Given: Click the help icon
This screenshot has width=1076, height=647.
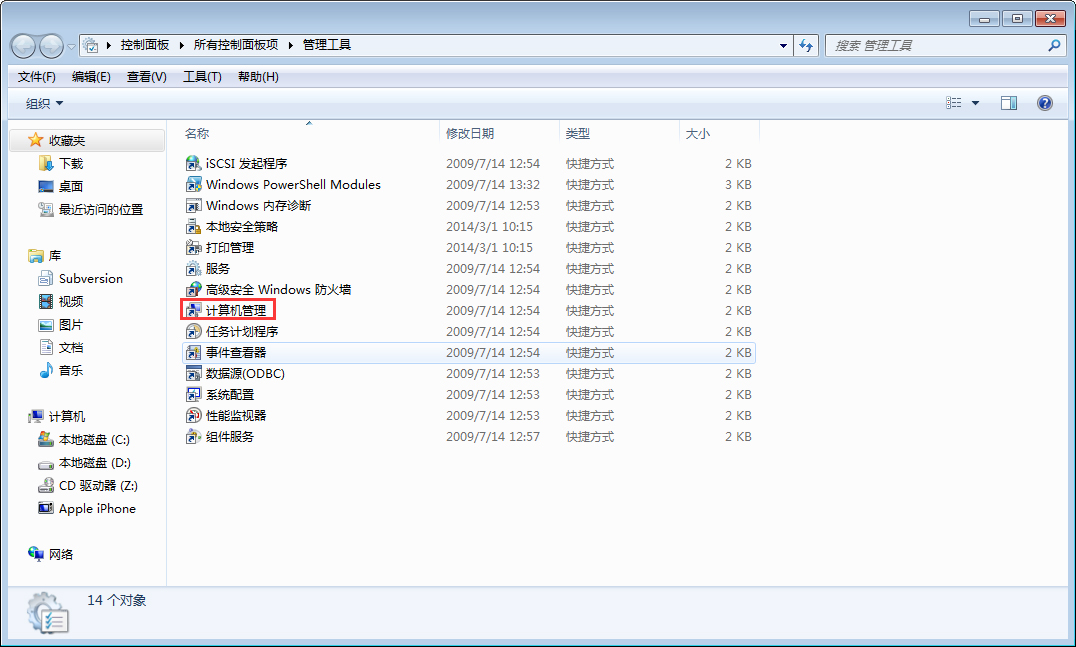Looking at the screenshot, I should tap(1045, 102).
